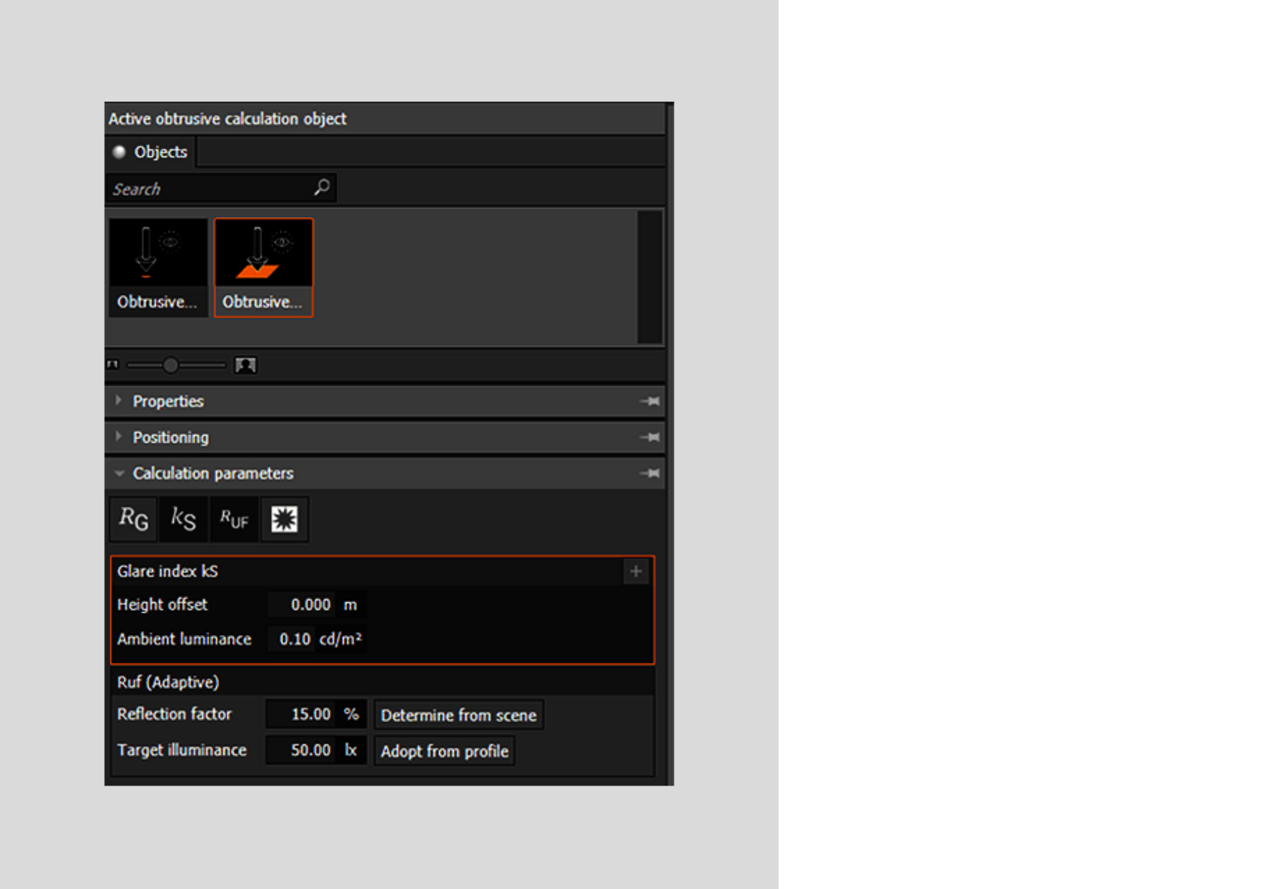Pin the Properties section
This screenshot has height=889, width=1280.
click(x=650, y=401)
